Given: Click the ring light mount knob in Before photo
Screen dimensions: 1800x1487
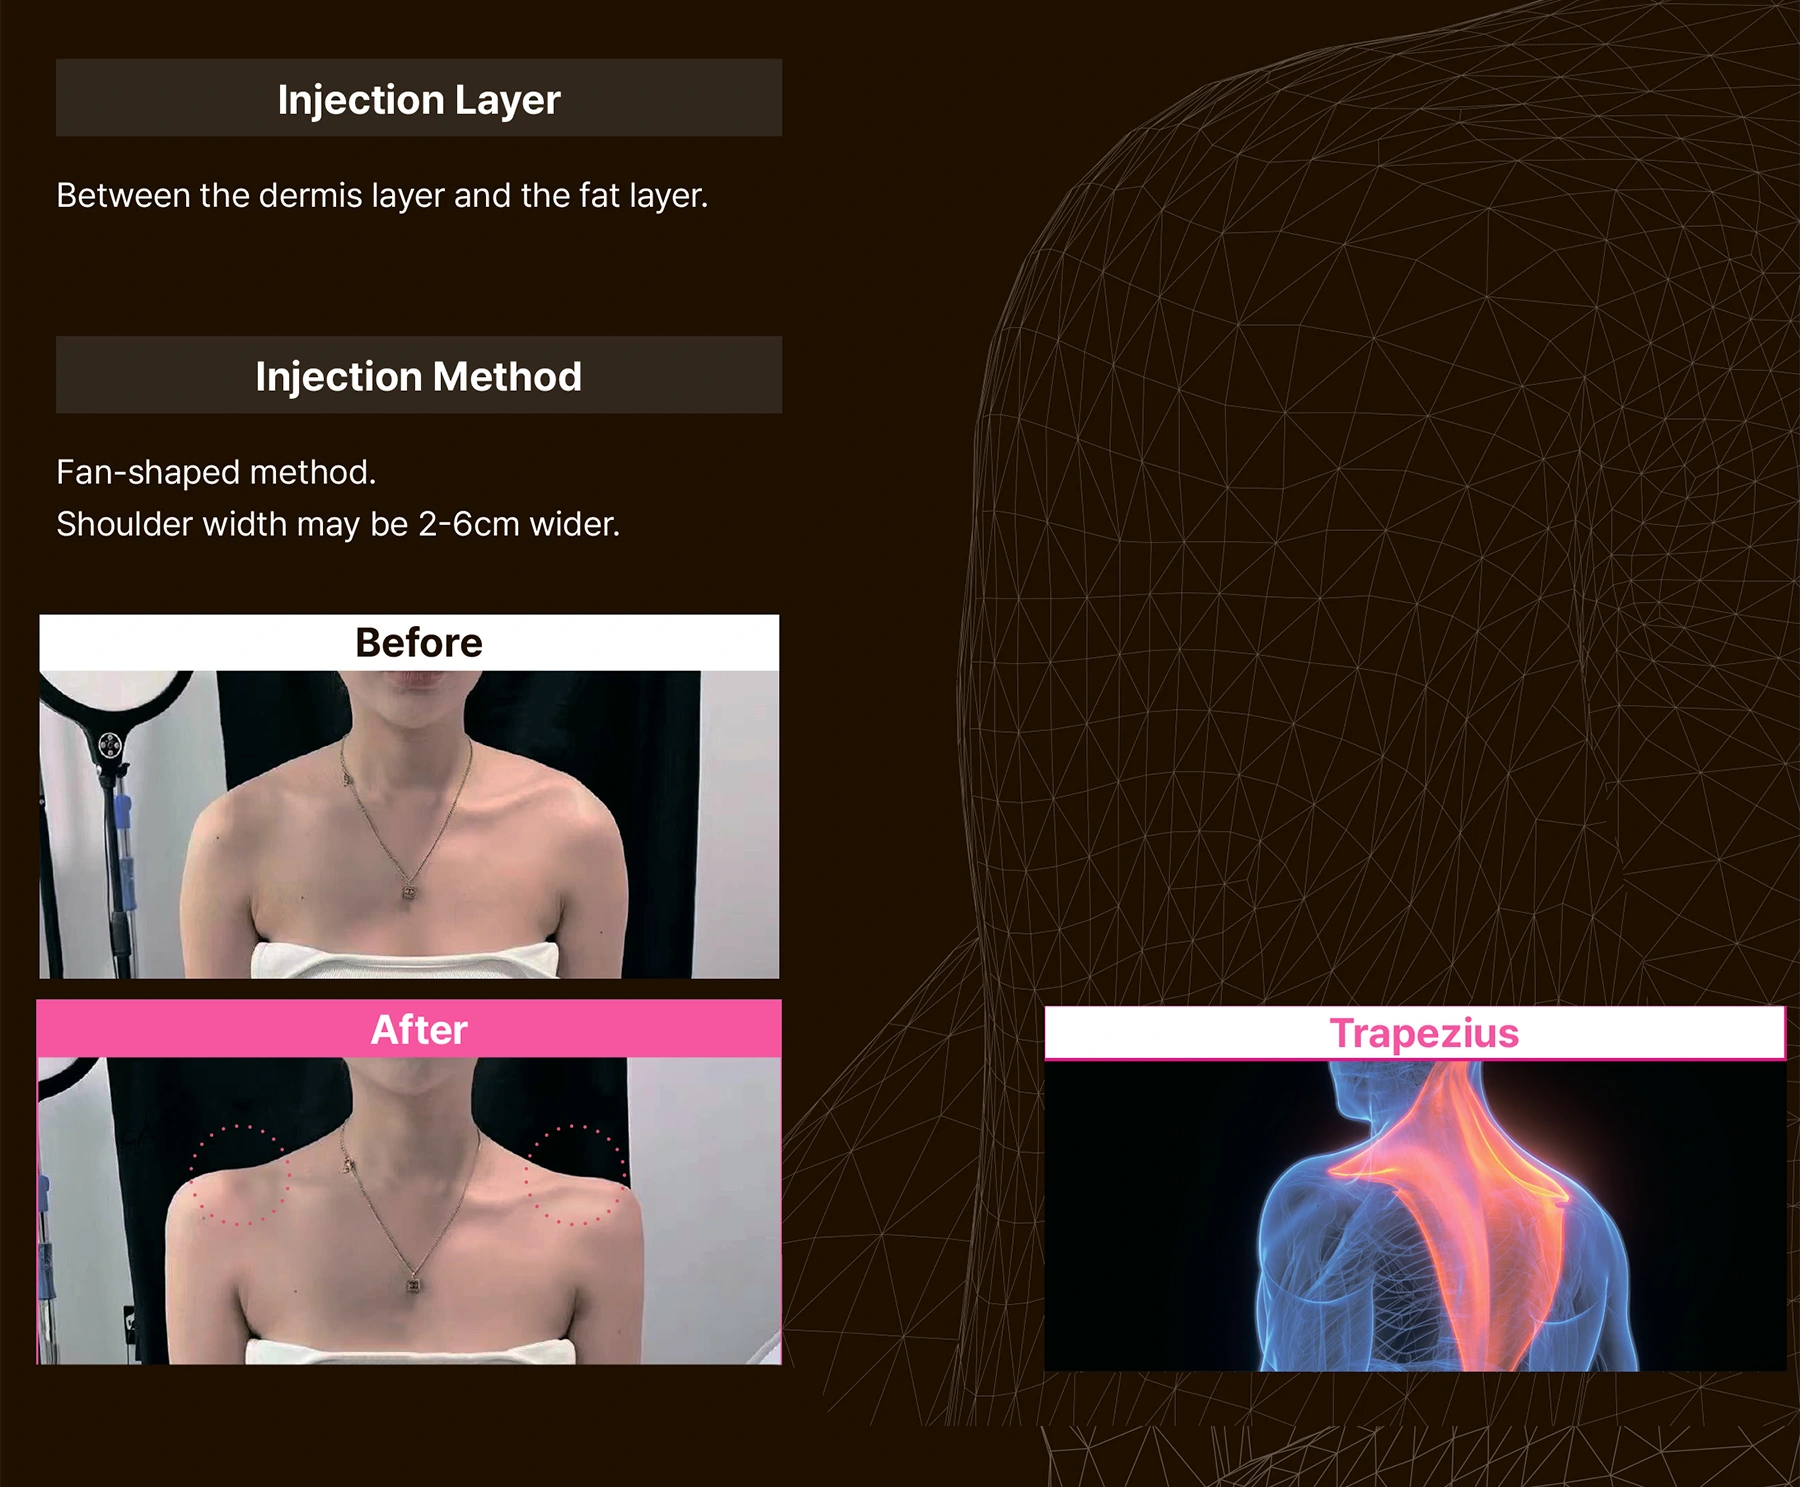Looking at the screenshot, I should [110, 745].
